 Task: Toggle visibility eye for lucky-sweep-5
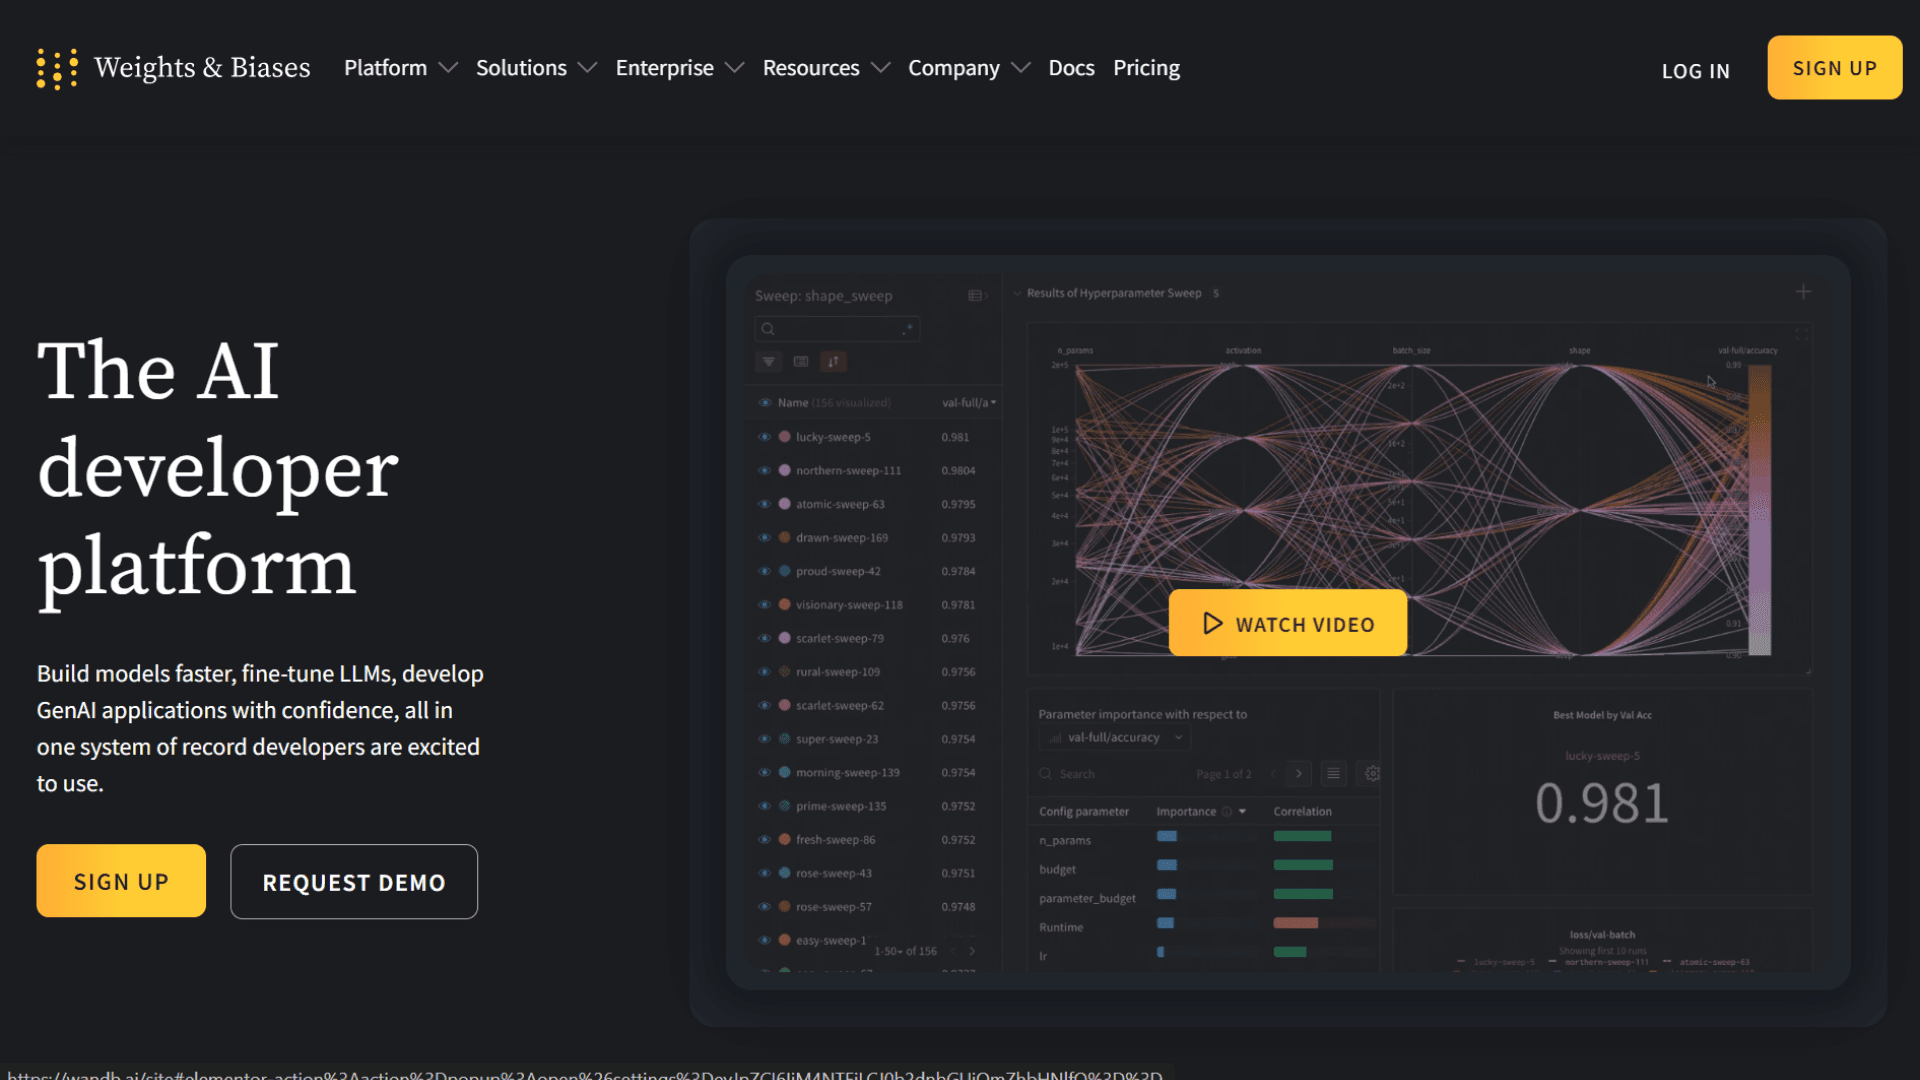click(x=764, y=437)
